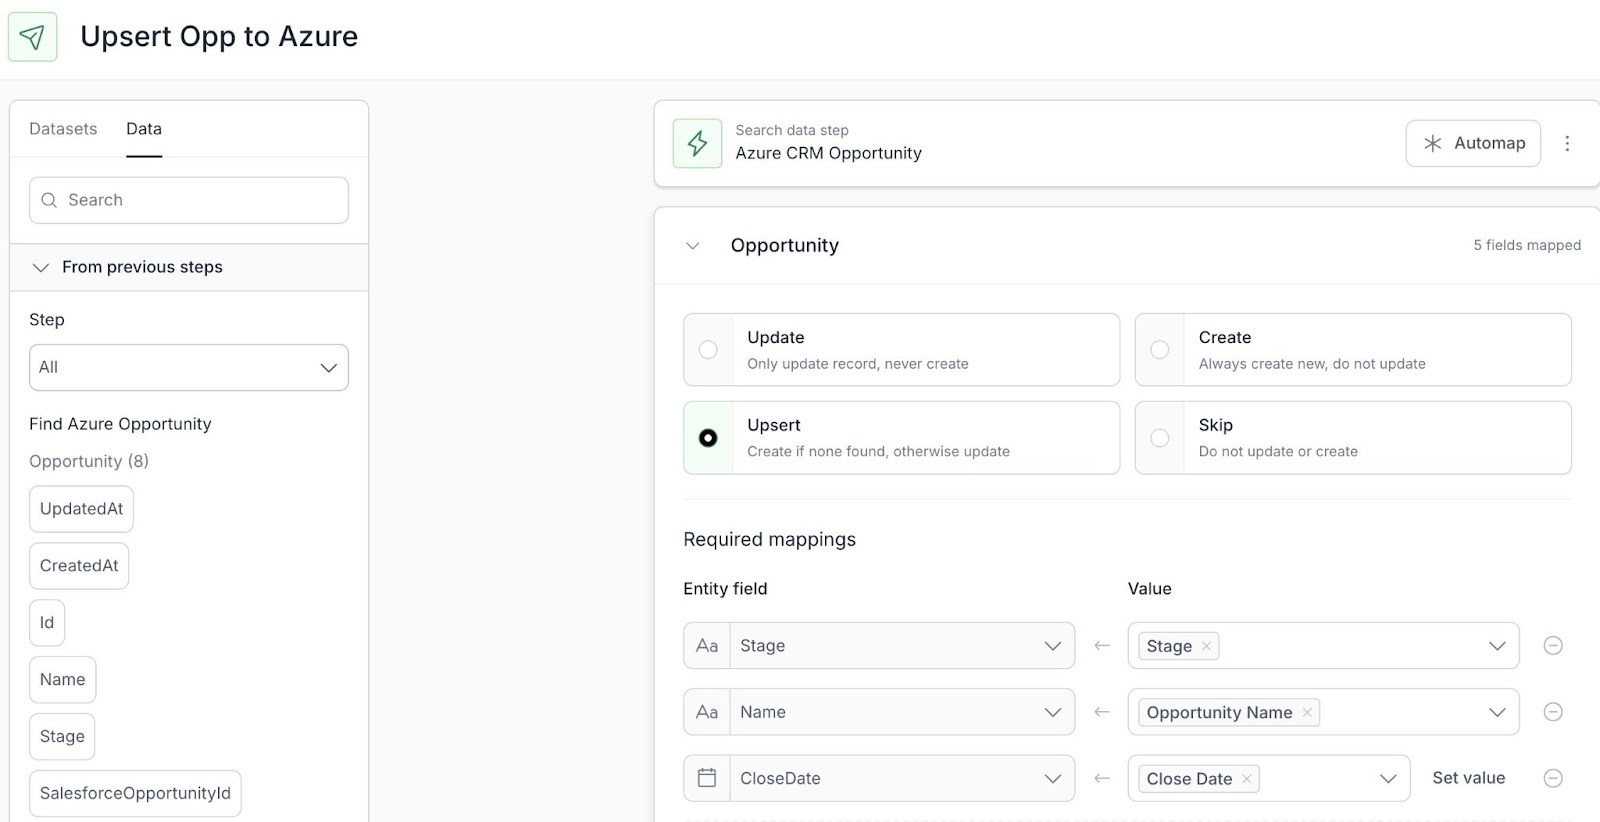The height and width of the screenshot is (822, 1600).
Task: Open the CloseDate entity field dropdown
Action: pyautogui.click(x=902, y=778)
